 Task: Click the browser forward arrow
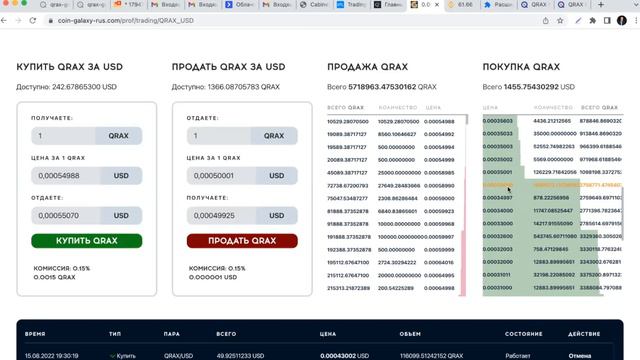pyautogui.click(x=18, y=20)
